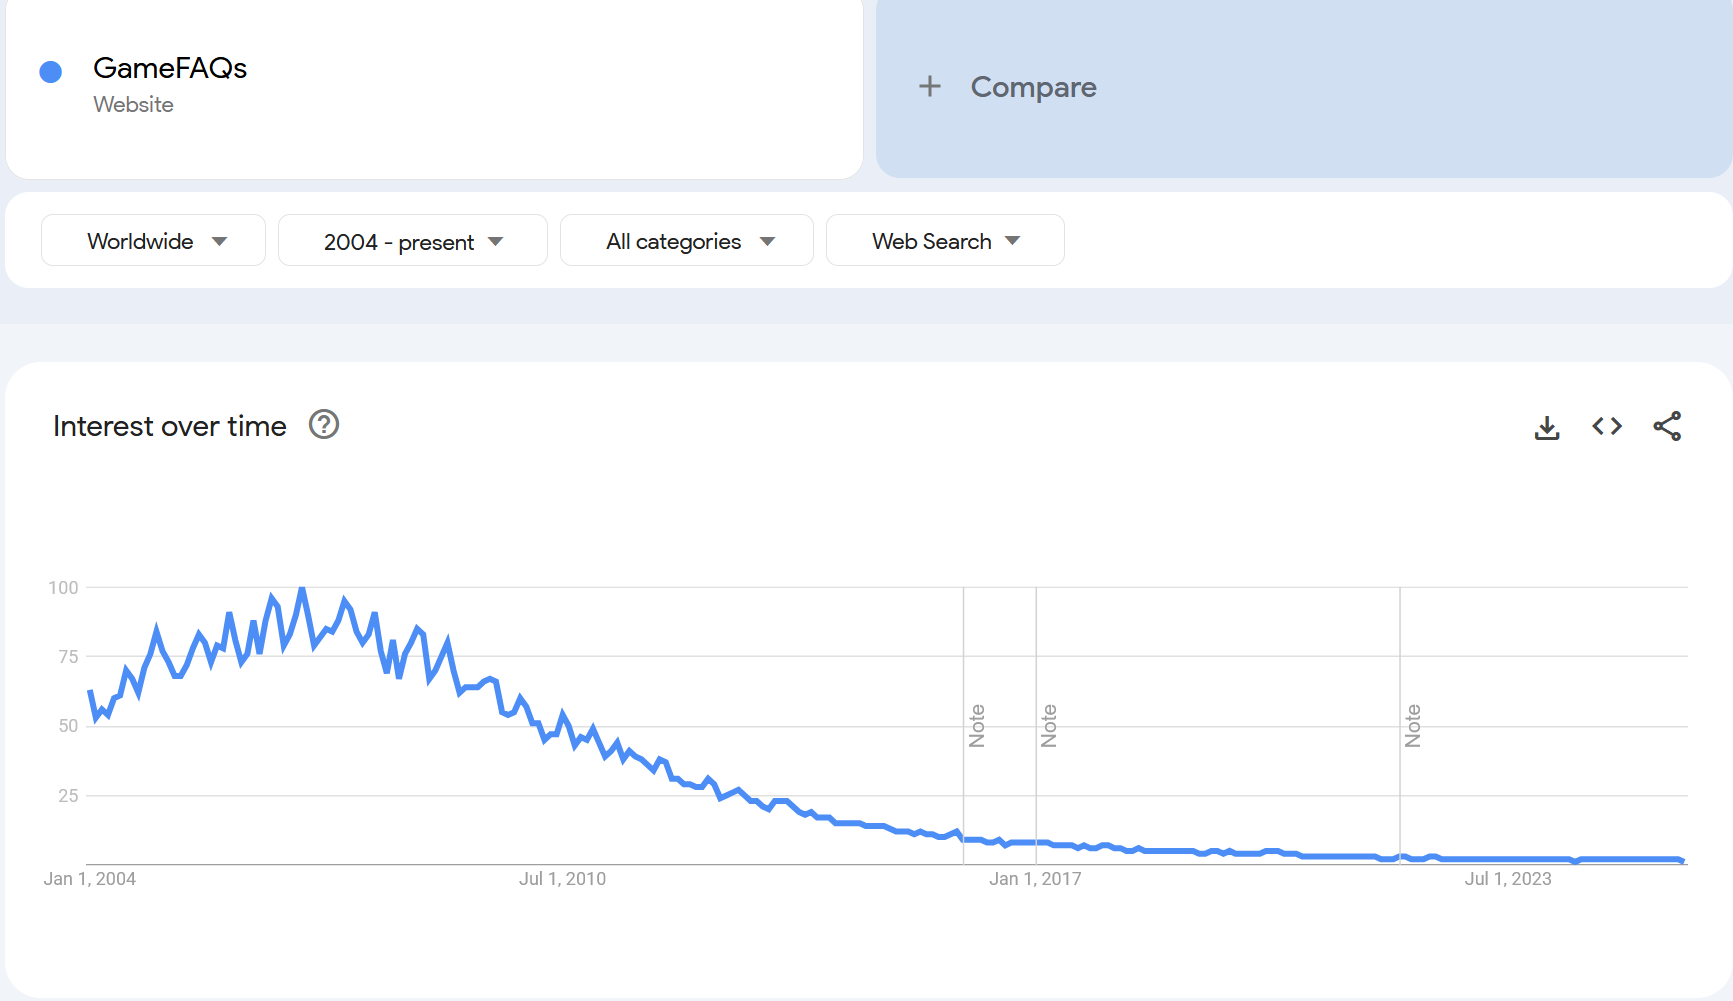The height and width of the screenshot is (1001, 1733).
Task: Open the embed code icon
Action: 1607,427
